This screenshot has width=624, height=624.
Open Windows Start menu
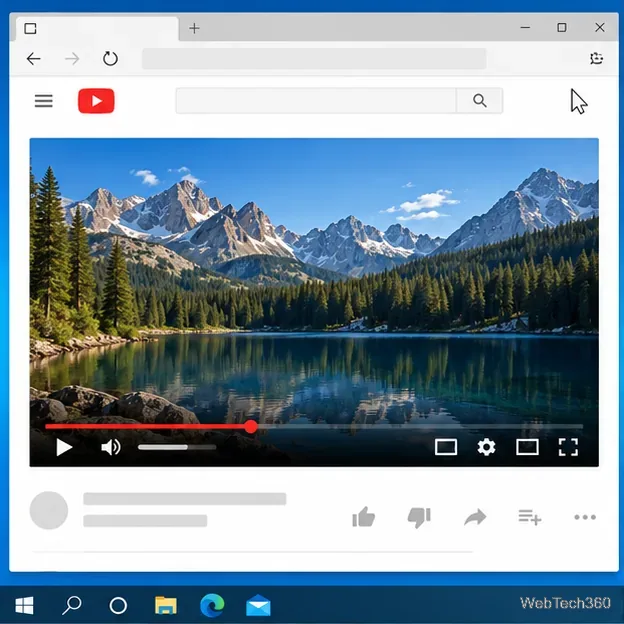point(24,606)
